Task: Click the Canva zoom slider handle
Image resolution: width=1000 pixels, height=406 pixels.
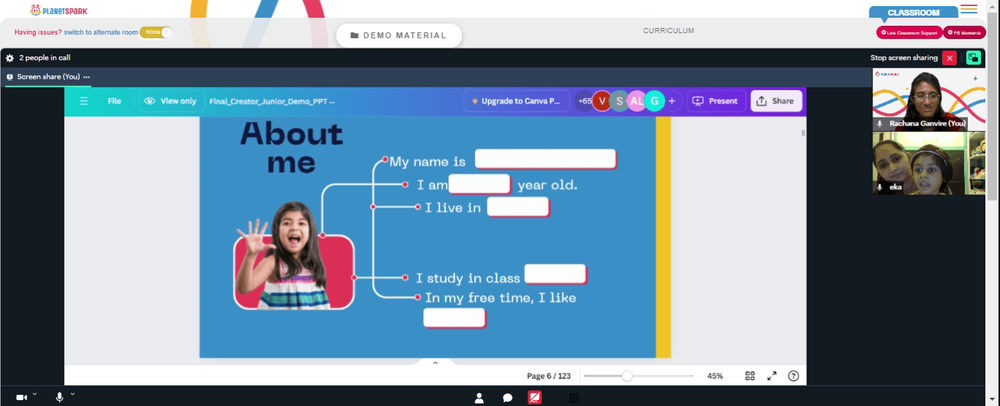Action: (x=627, y=376)
